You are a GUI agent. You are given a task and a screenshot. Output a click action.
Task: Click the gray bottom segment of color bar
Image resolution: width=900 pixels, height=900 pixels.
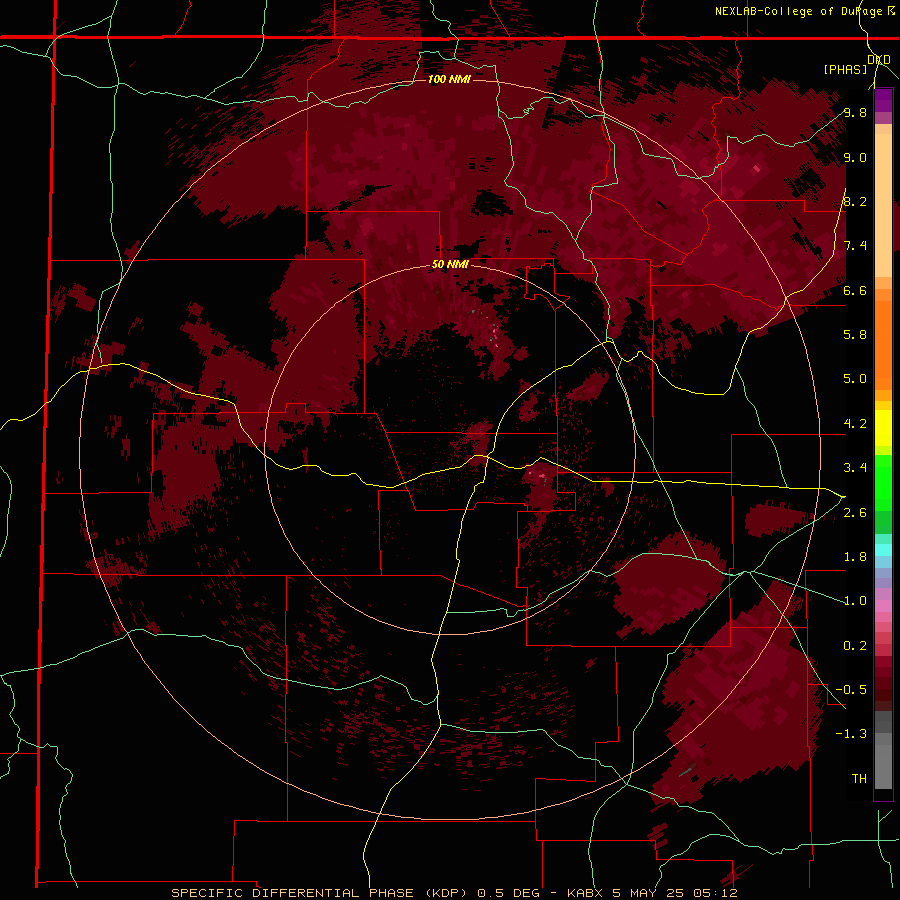(883, 763)
